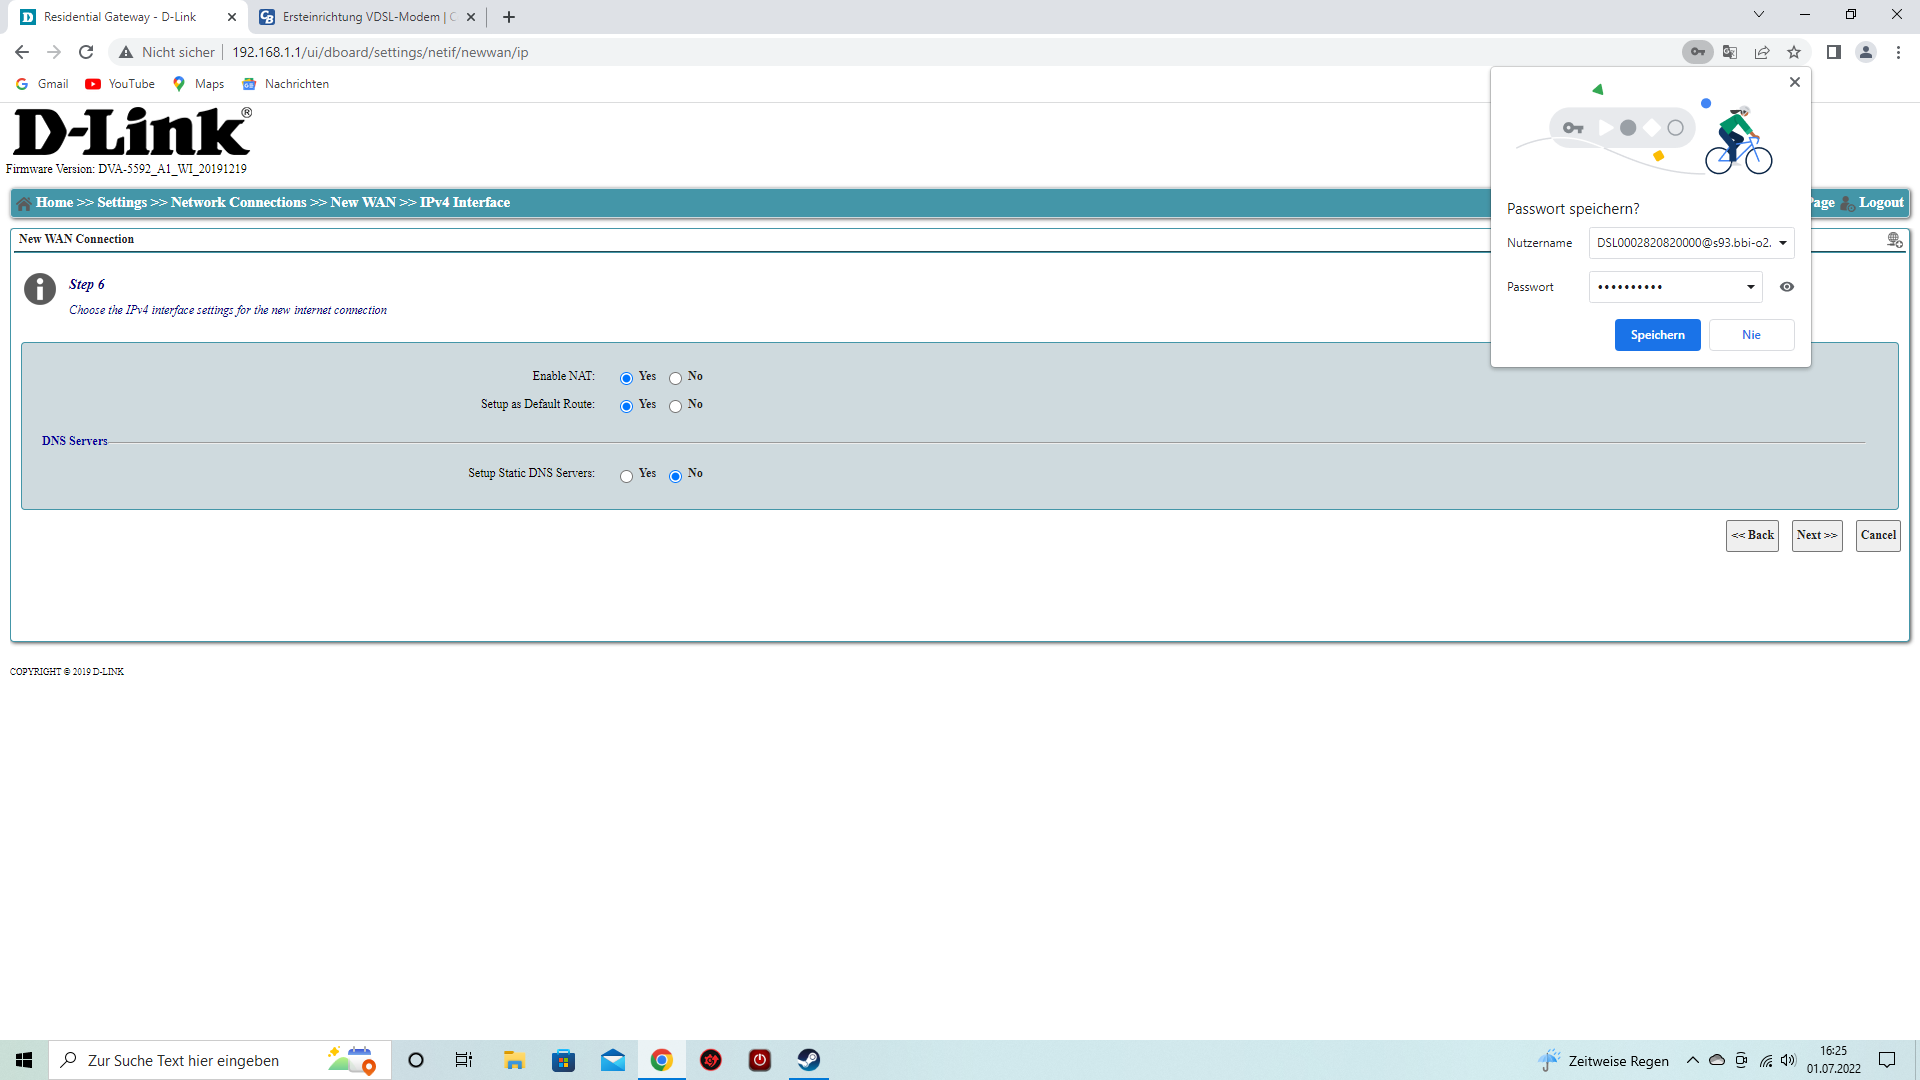The height and width of the screenshot is (1080, 1920).
Task: Open the side panel icon in Chrome
Action: coord(1833,52)
